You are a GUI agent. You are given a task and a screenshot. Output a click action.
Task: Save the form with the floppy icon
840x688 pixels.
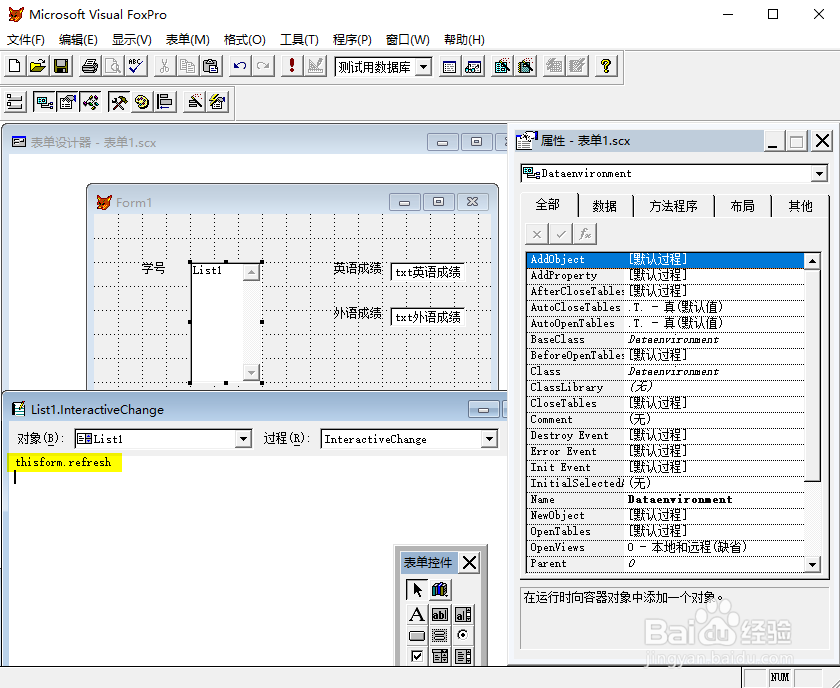(x=61, y=66)
